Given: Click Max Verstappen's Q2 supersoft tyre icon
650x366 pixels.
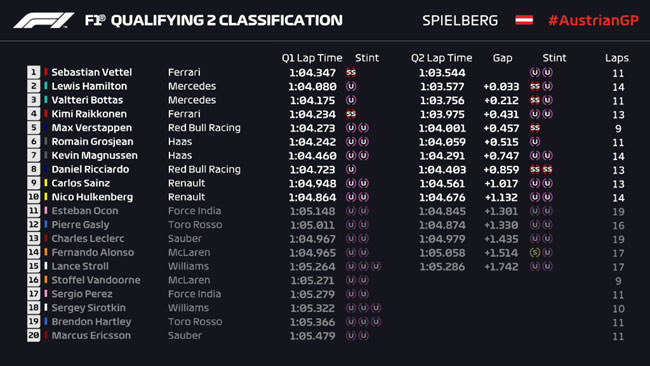Looking at the screenshot, I should 535,128.
